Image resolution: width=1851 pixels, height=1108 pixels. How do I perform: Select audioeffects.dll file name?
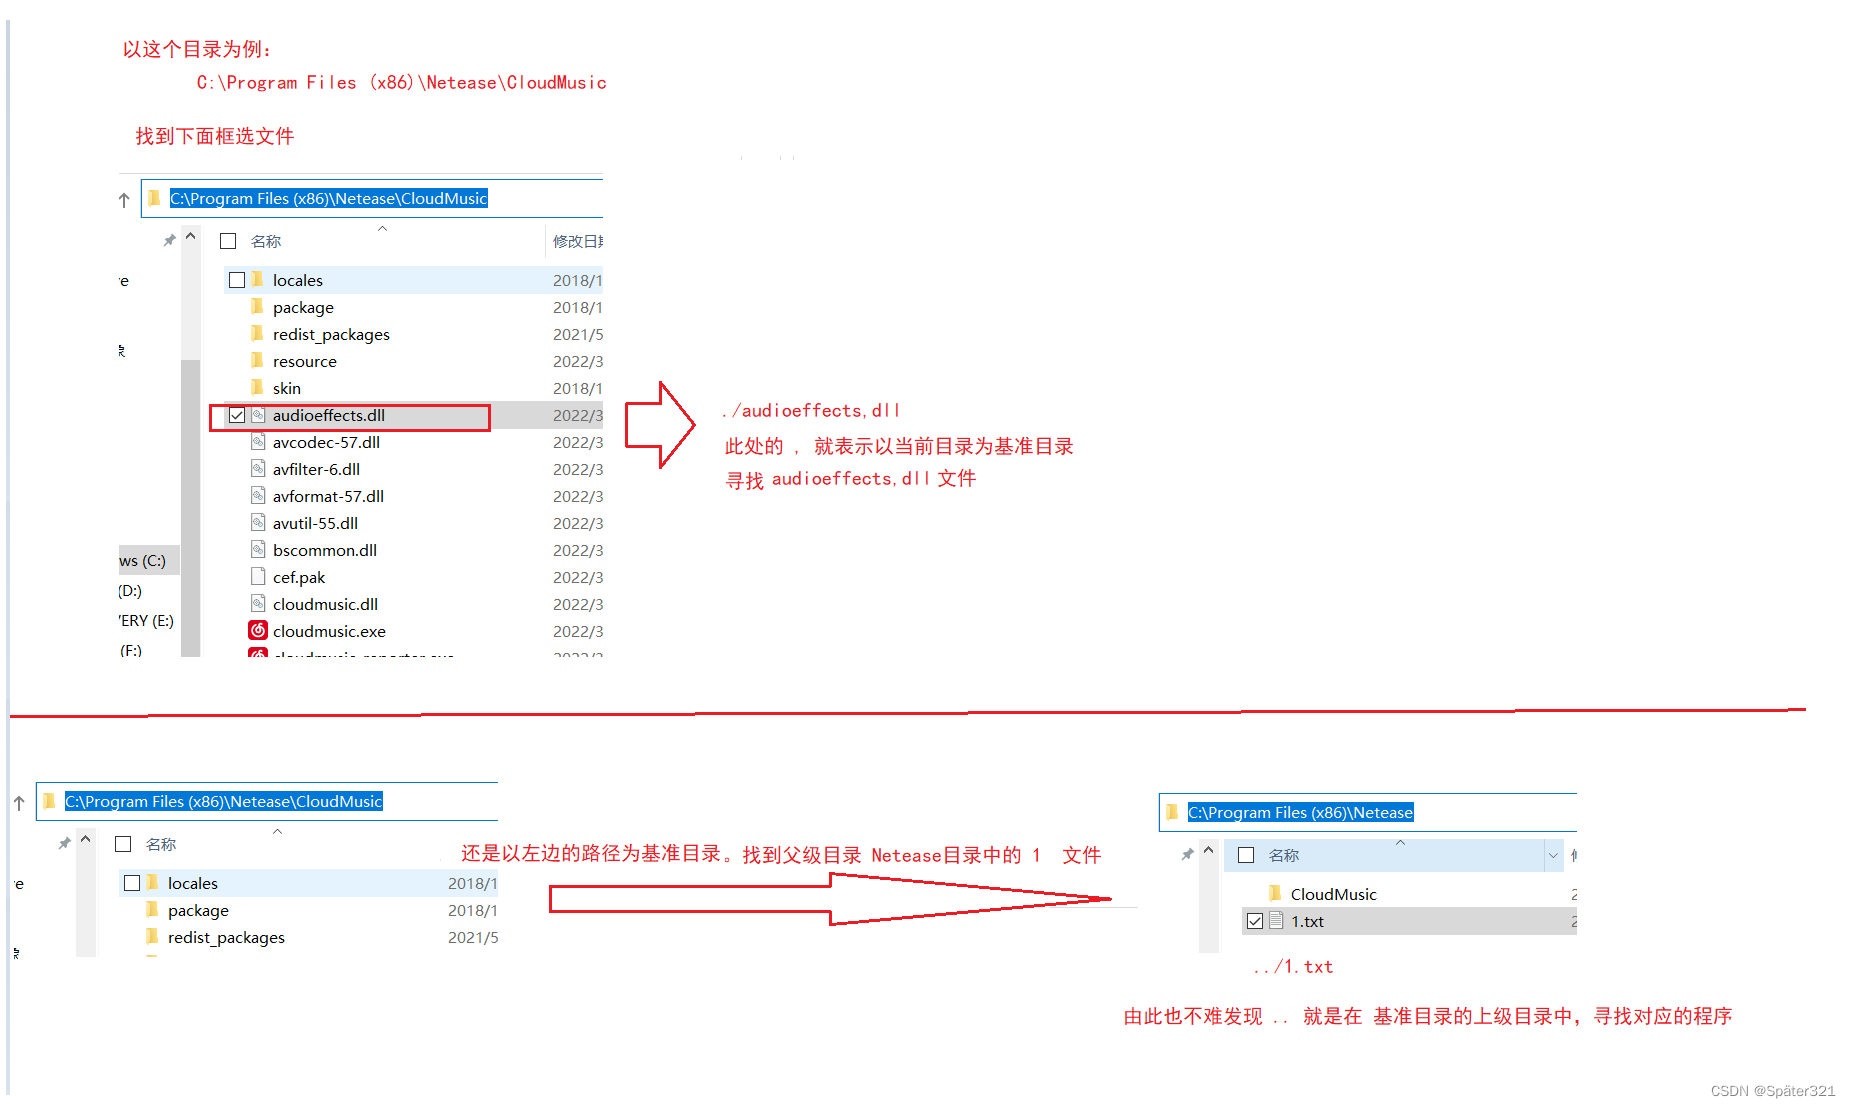329,415
